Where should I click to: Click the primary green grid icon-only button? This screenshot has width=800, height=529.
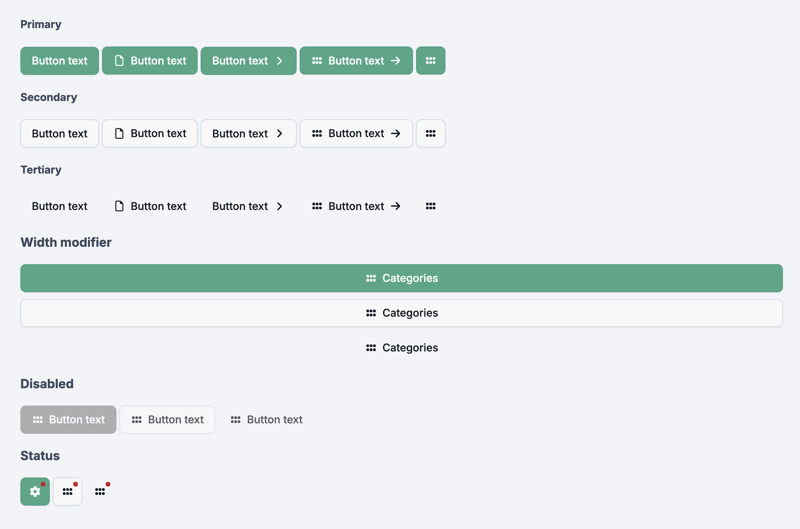click(x=431, y=61)
